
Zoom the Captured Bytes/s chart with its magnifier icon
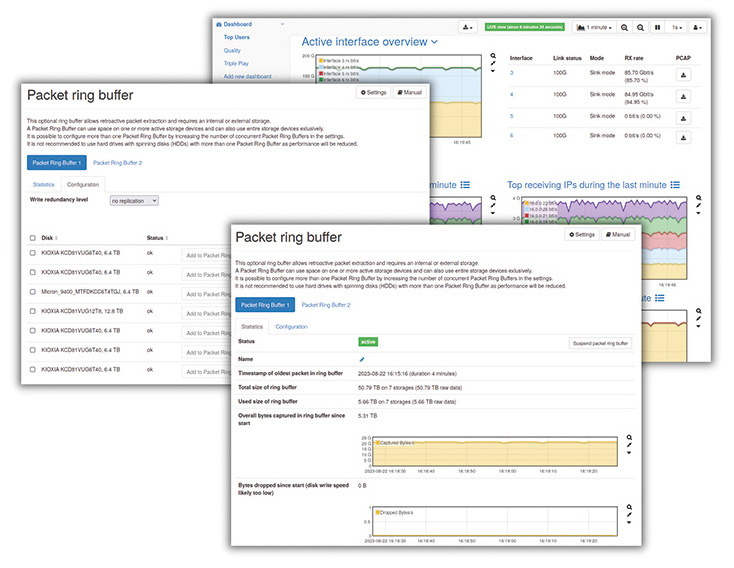coord(629,438)
